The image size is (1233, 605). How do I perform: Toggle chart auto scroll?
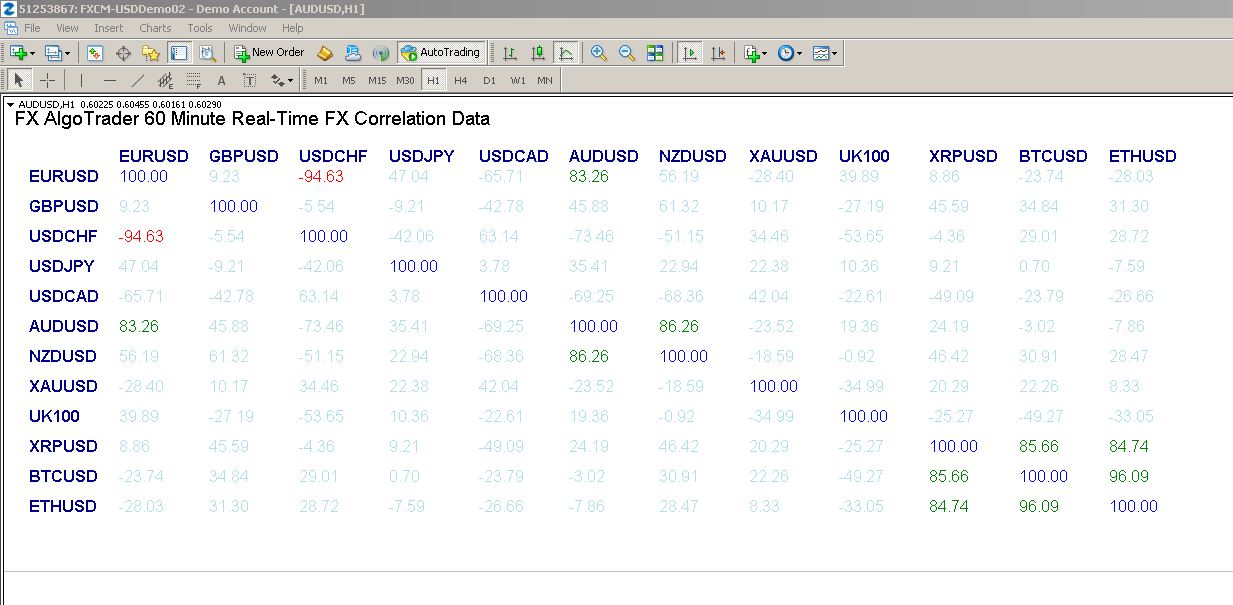[689, 53]
